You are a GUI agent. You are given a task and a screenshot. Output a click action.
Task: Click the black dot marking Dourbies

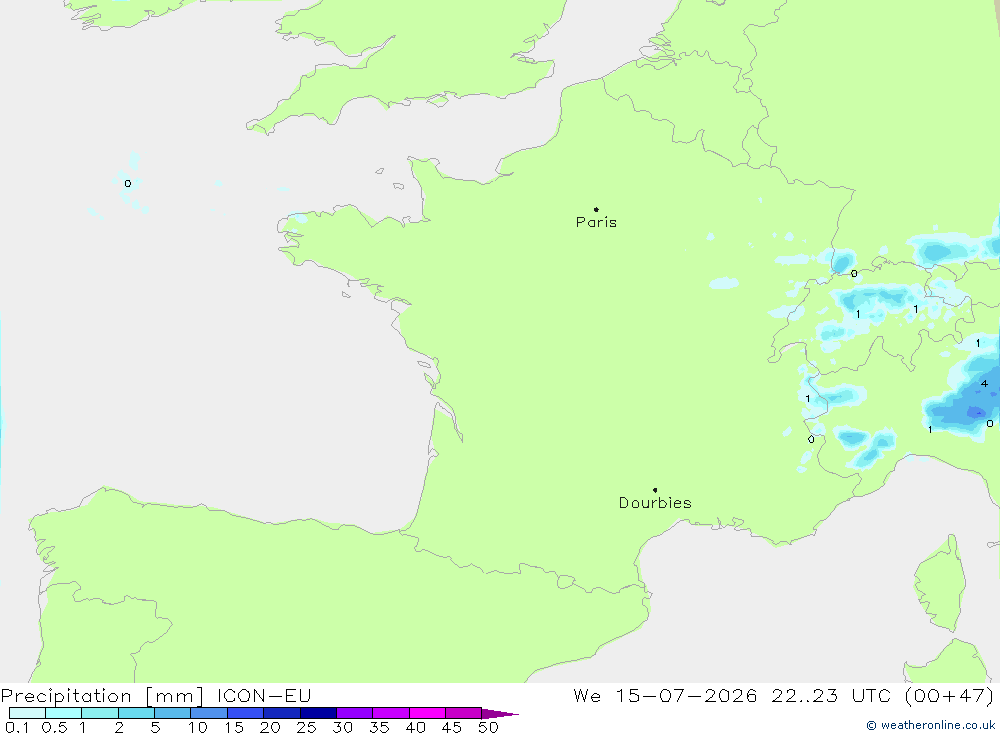(x=655, y=490)
